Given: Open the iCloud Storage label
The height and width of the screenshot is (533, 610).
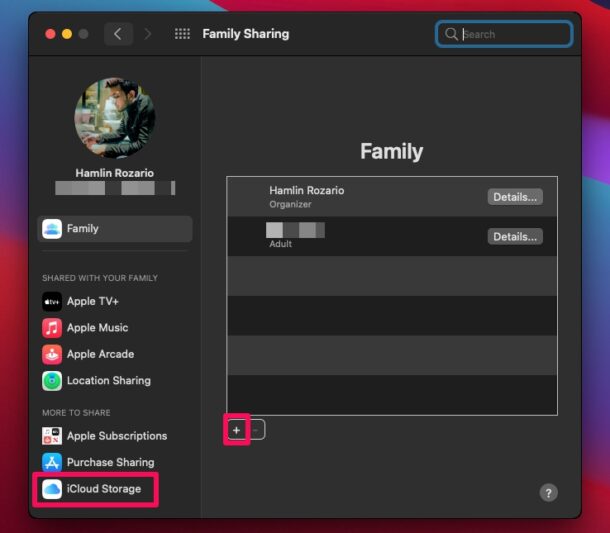Looking at the screenshot, I should (103, 489).
